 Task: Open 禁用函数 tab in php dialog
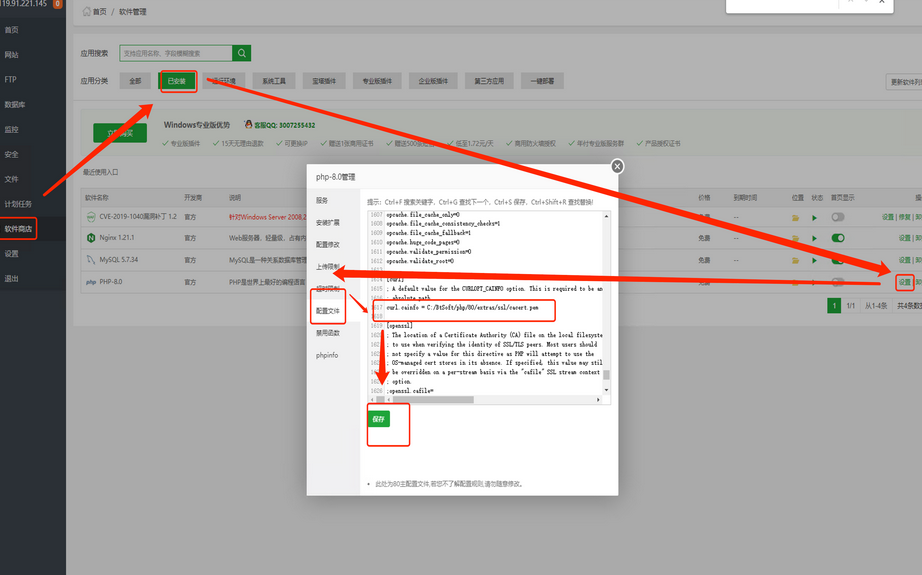coord(328,333)
